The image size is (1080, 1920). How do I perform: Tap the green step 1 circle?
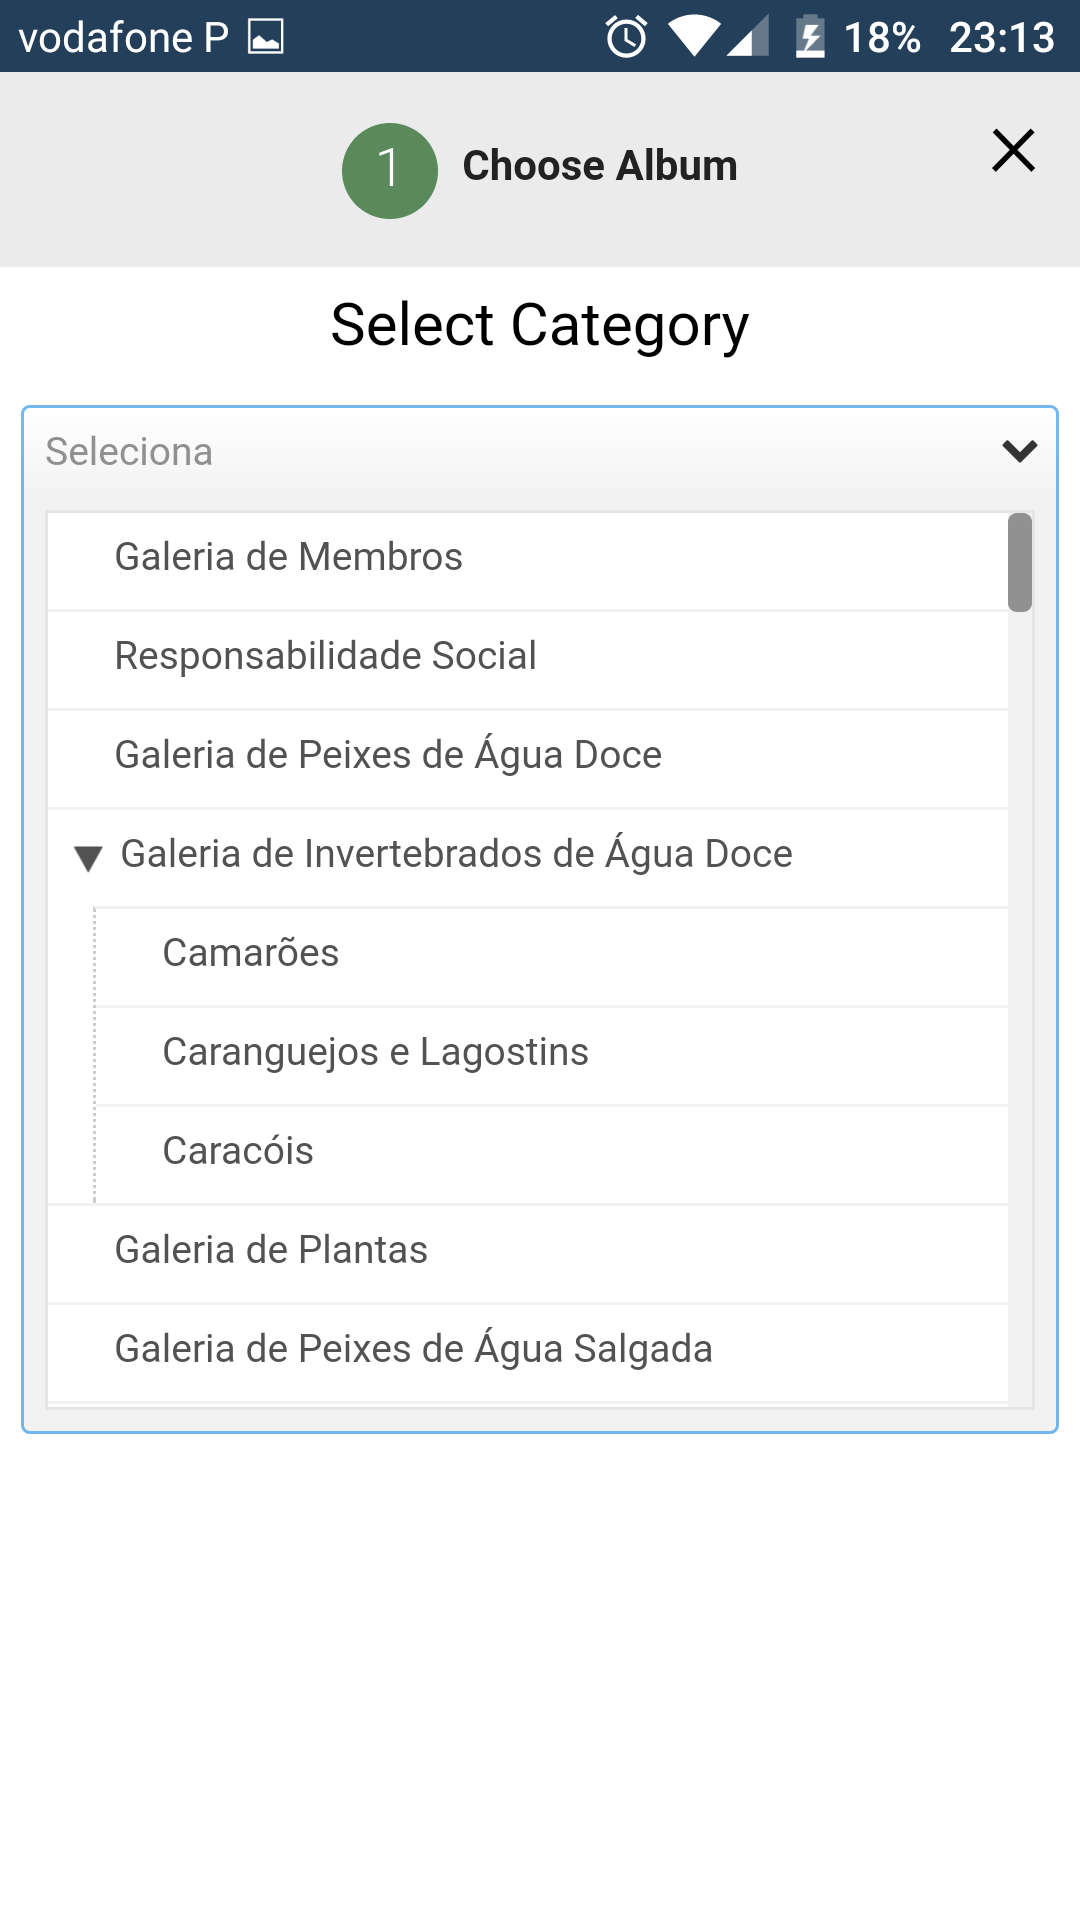click(x=390, y=170)
